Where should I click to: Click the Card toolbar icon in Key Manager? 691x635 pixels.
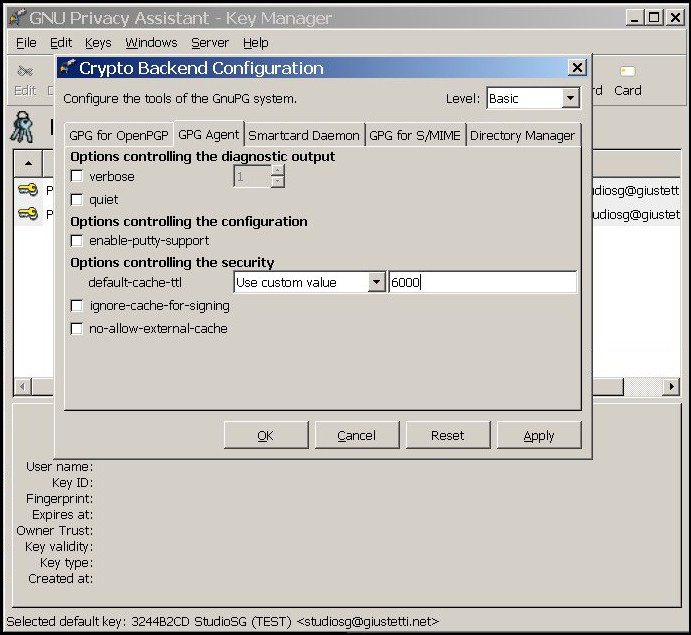point(628,71)
